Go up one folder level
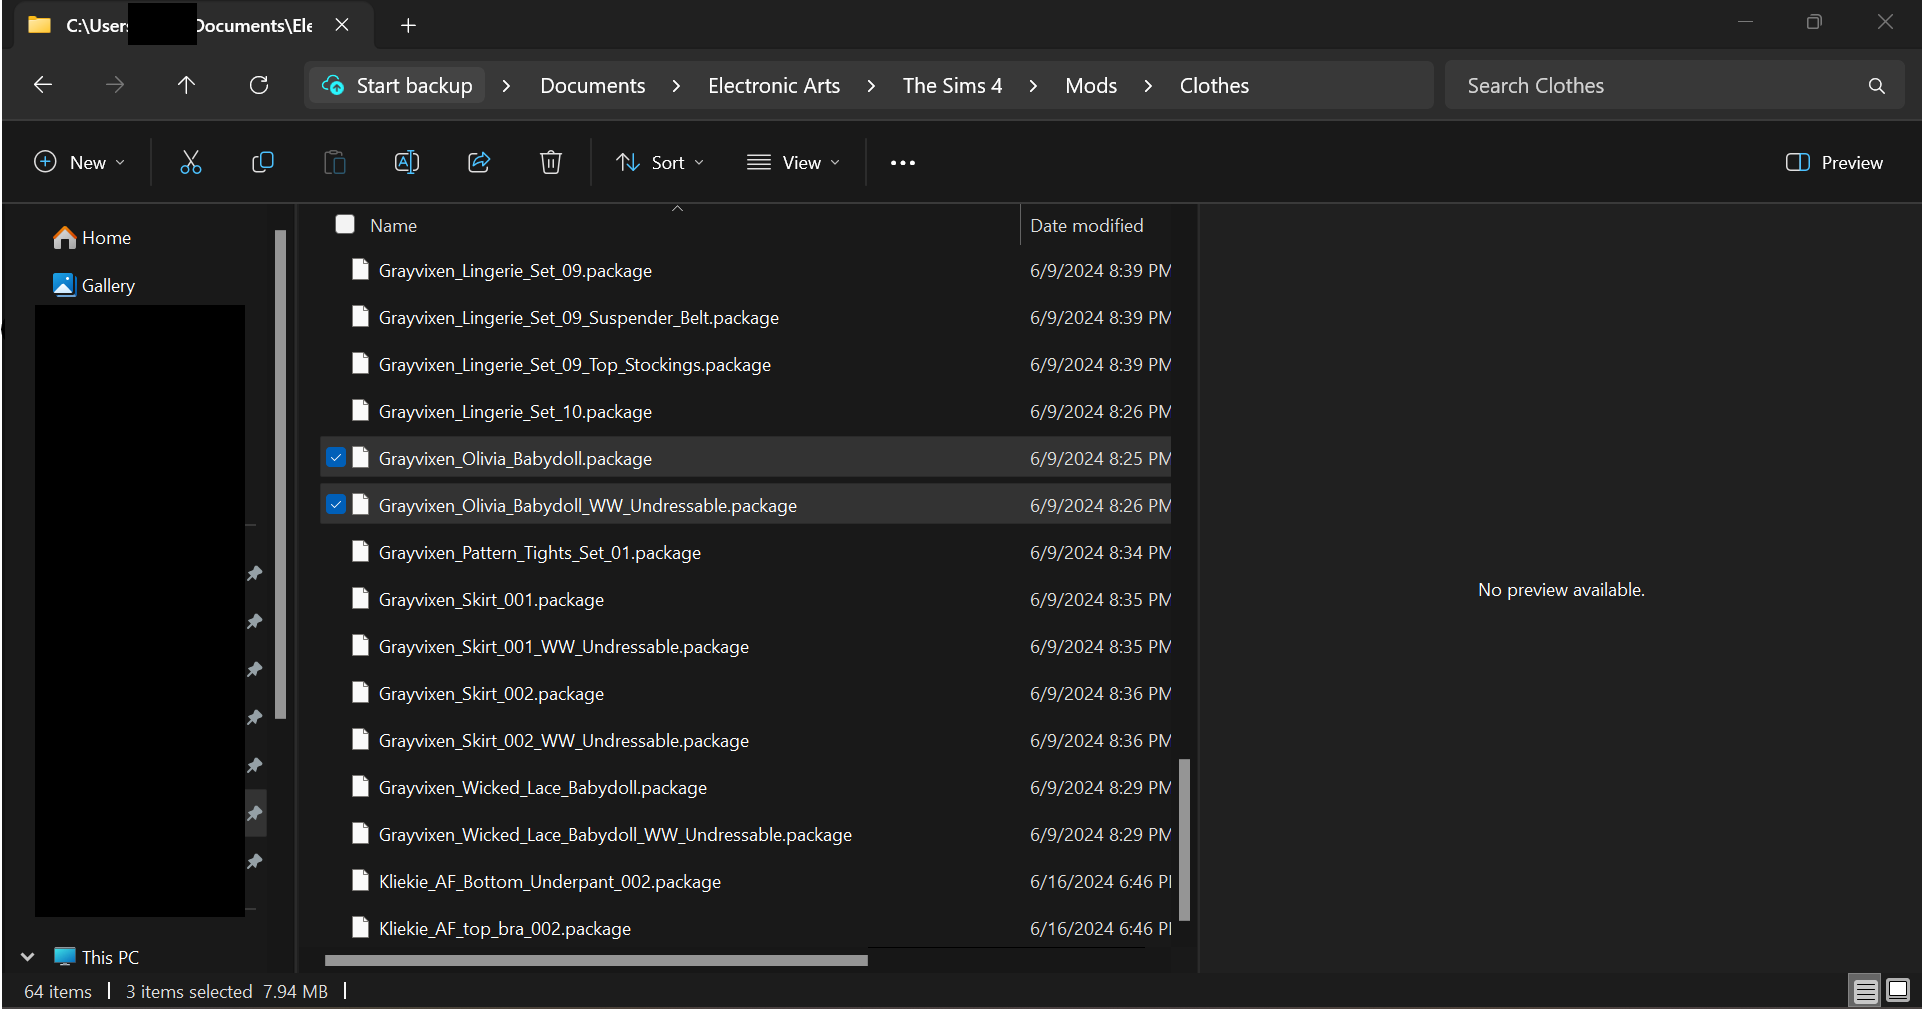 (x=186, y=85)
